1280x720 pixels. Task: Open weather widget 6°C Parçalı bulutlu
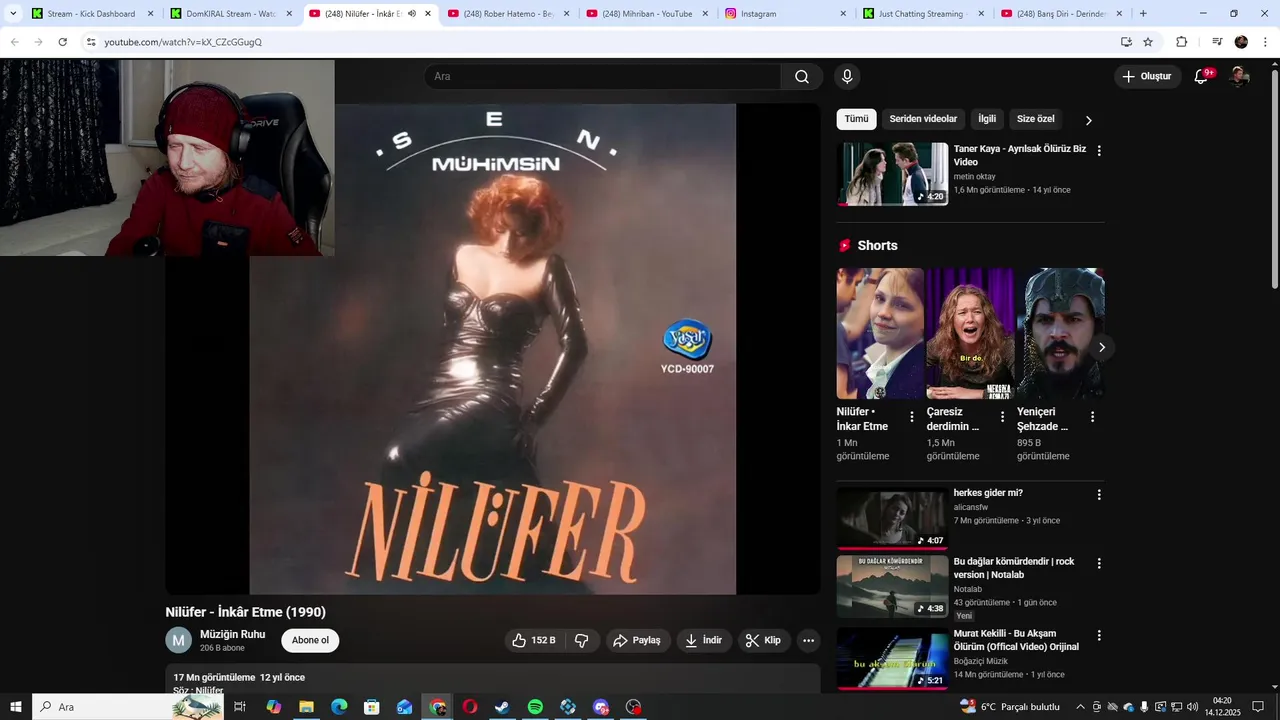click(1010, 707)
